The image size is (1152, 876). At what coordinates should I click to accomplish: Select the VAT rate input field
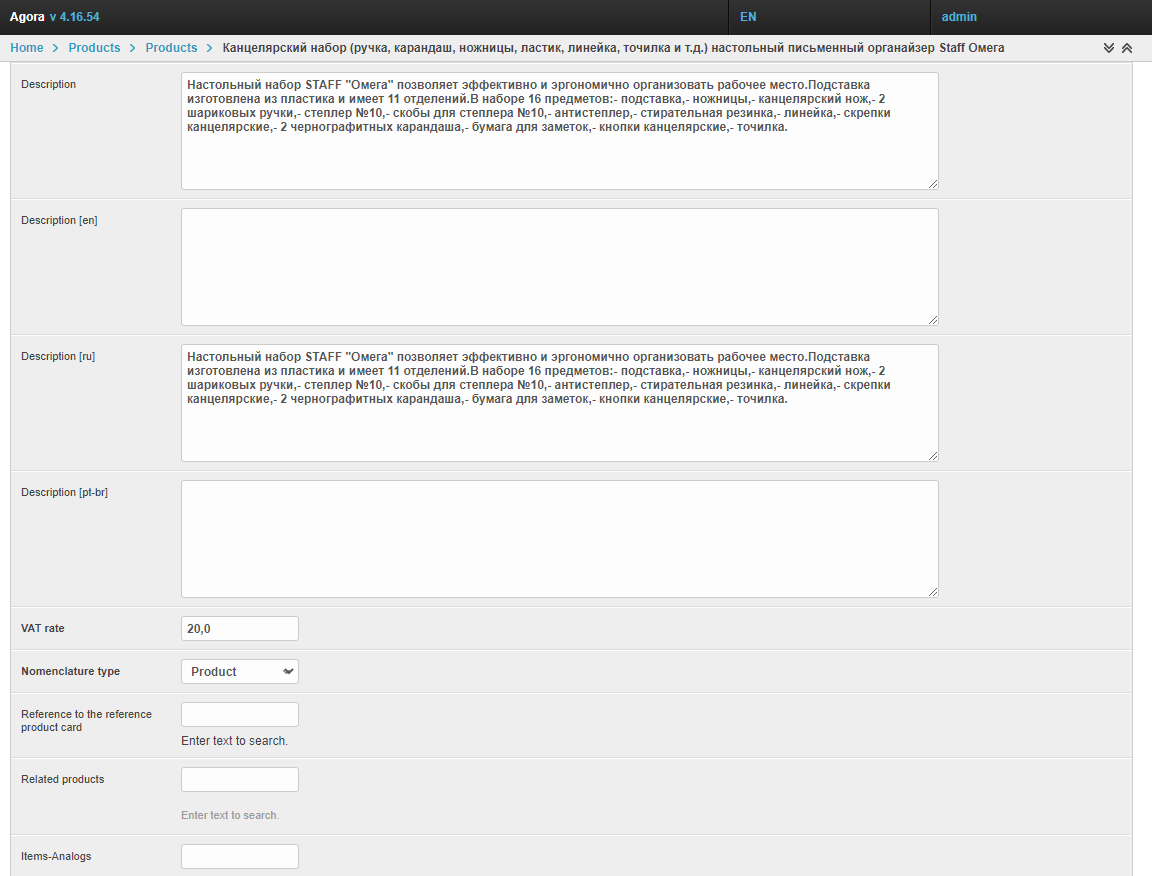[239, 629]
